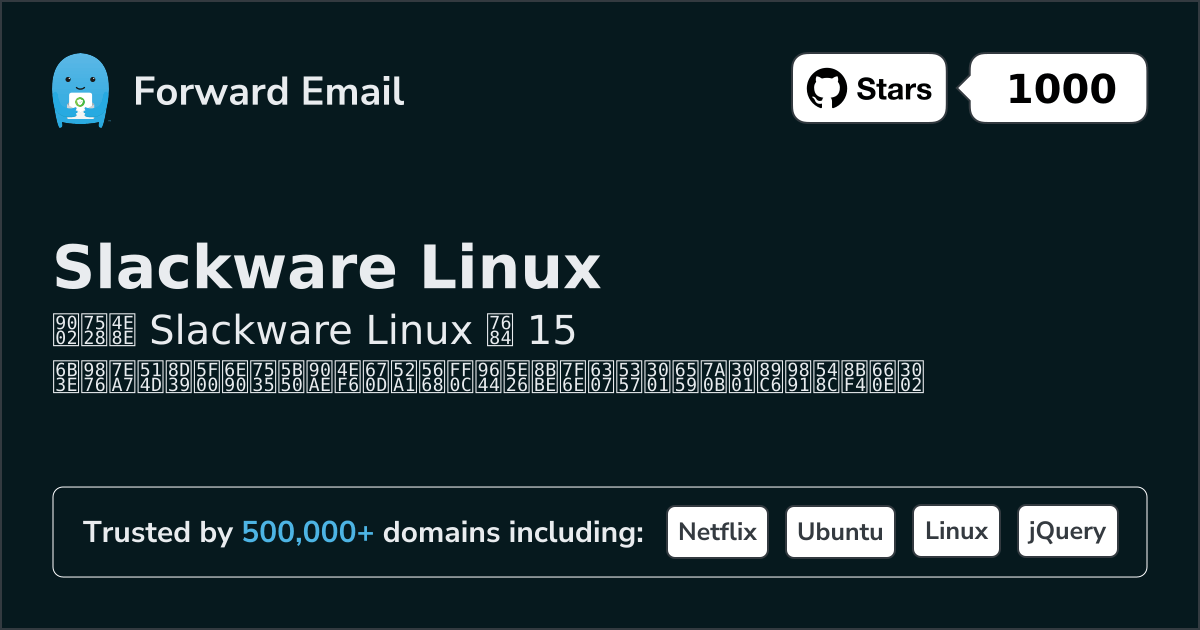This screenshot has height=630, width=1200.
Task: Choose the Ubuntu badge
Action: click(840, 532)
